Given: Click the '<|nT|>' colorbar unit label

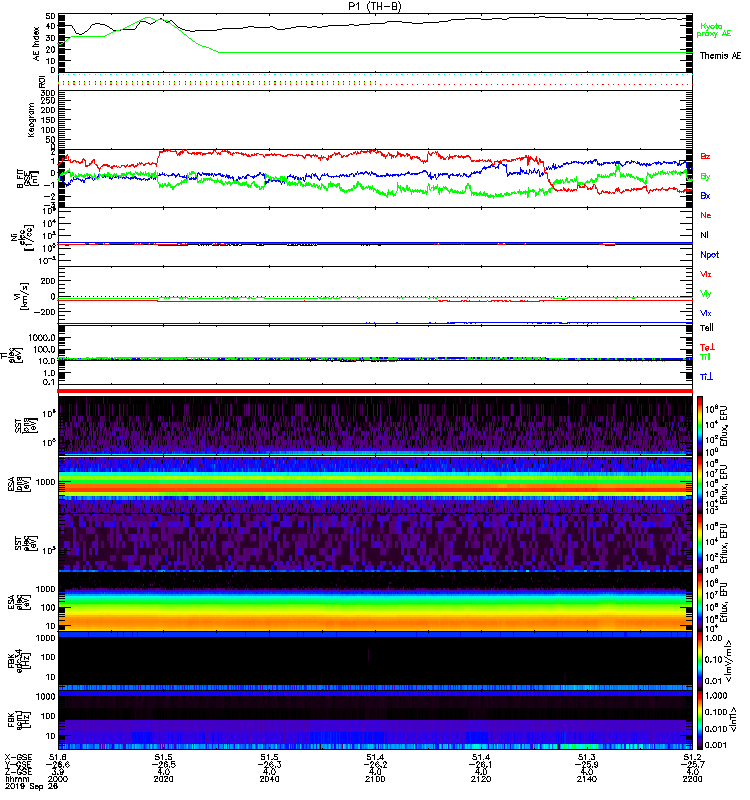Looking at the screenshot, I should 733,719.
